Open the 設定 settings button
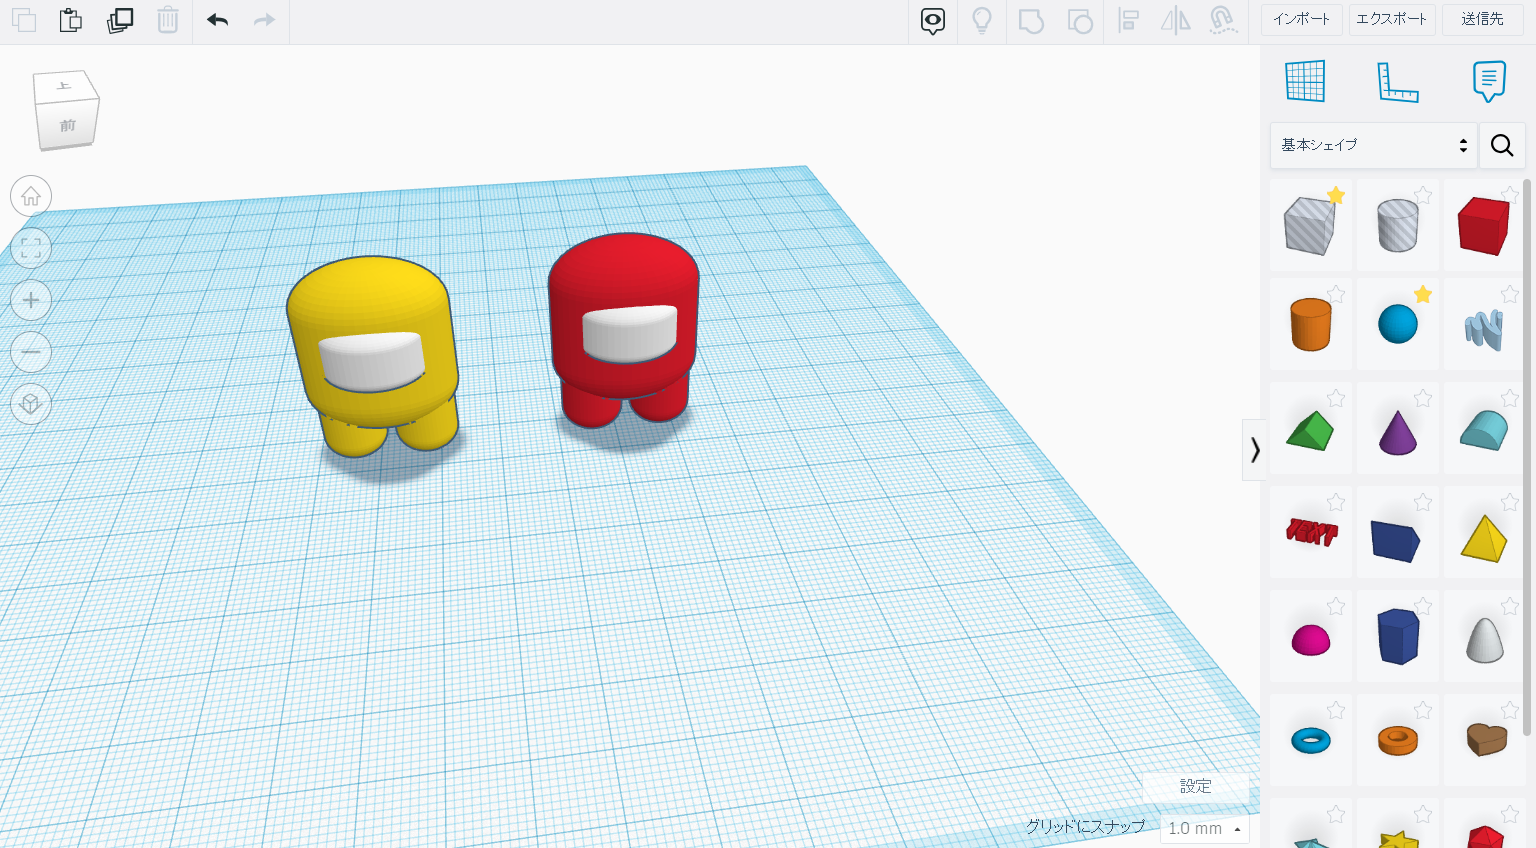This screenshot has width=1536, height=848. click(1195, 786)
